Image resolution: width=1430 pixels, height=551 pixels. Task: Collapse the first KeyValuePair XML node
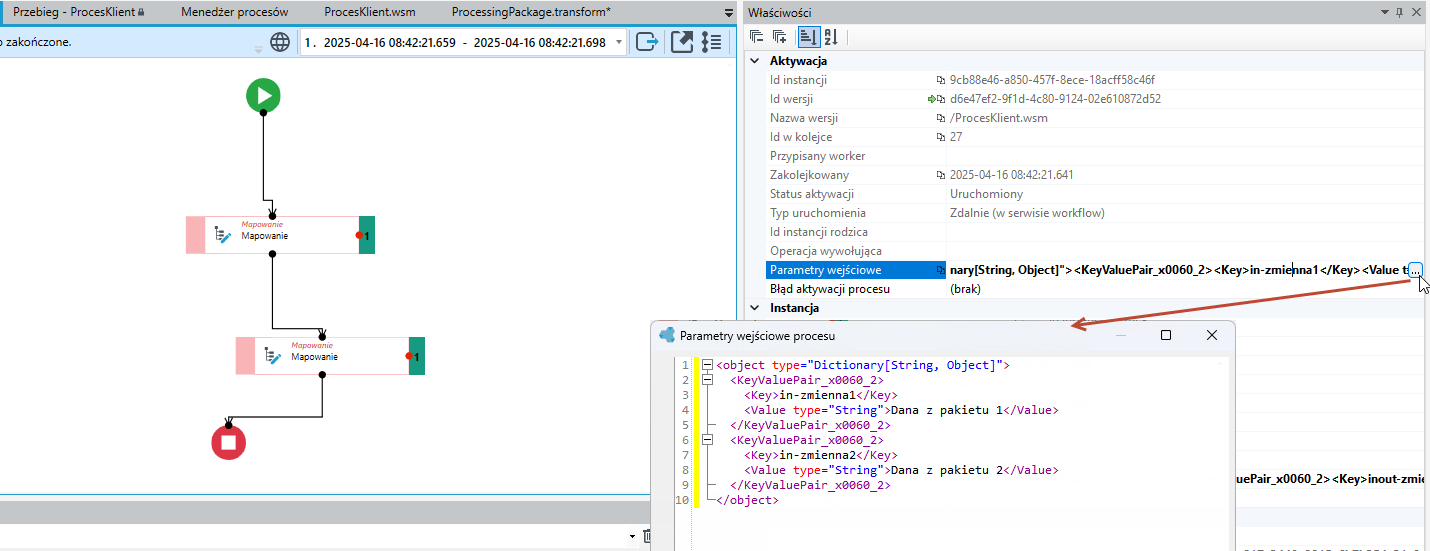[x=707, y=380]
